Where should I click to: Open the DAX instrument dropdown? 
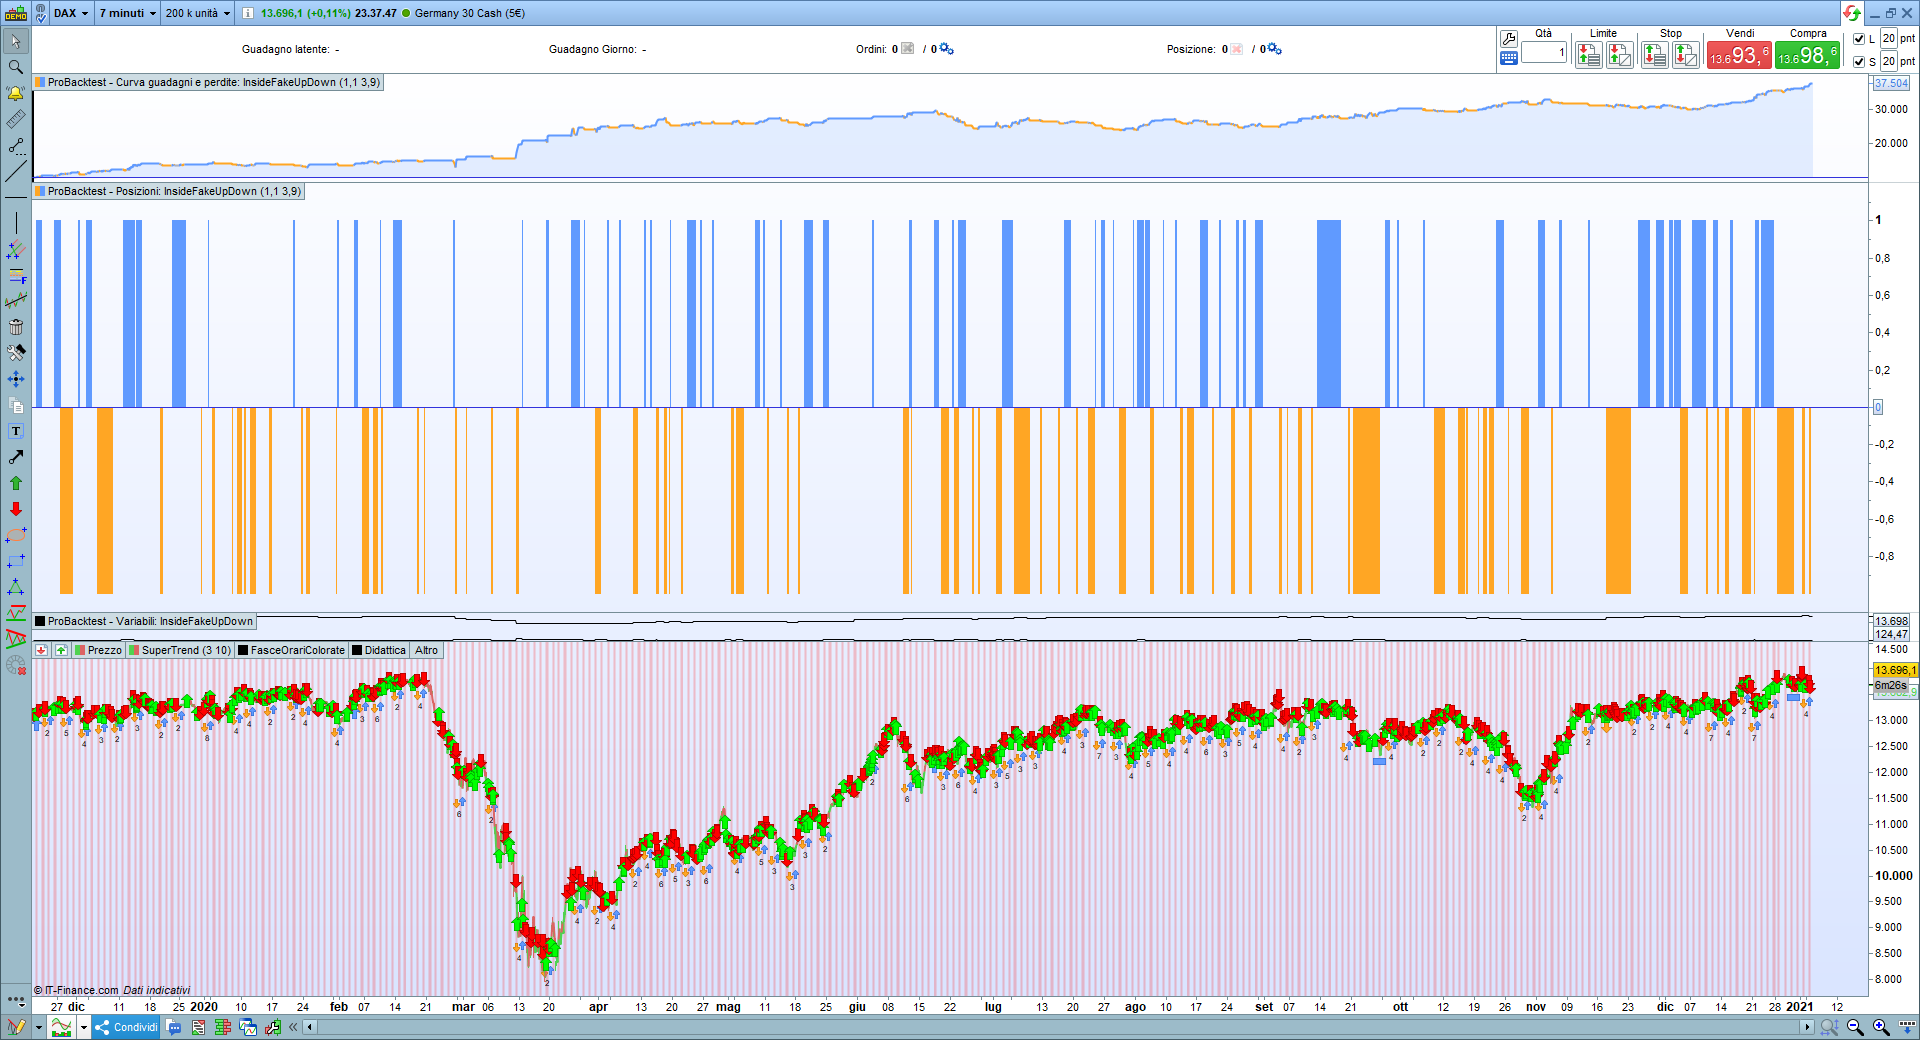click(71, 13)
